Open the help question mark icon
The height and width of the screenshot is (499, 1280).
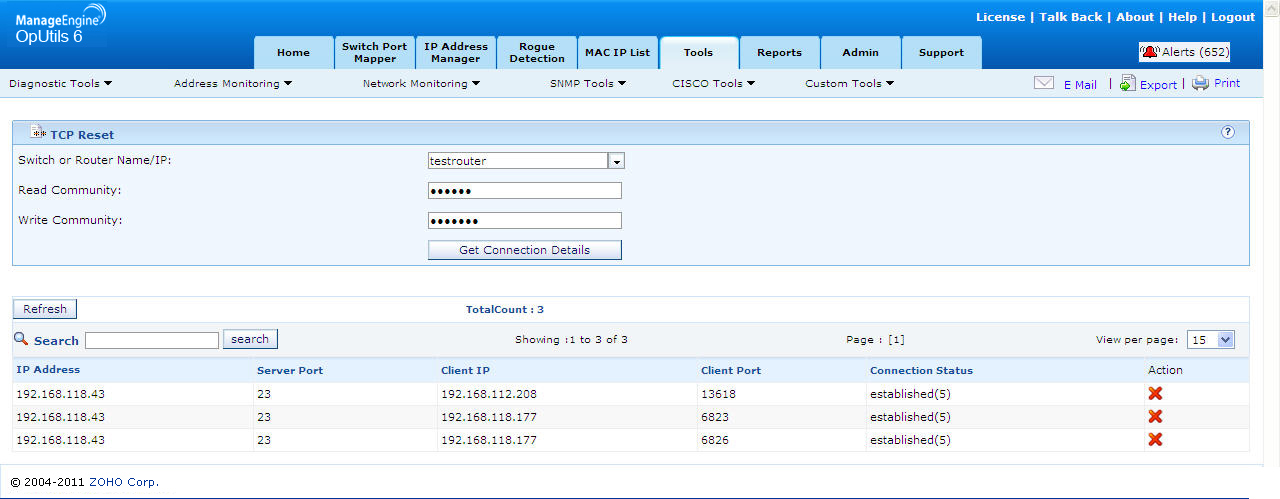coord(1228,132)
